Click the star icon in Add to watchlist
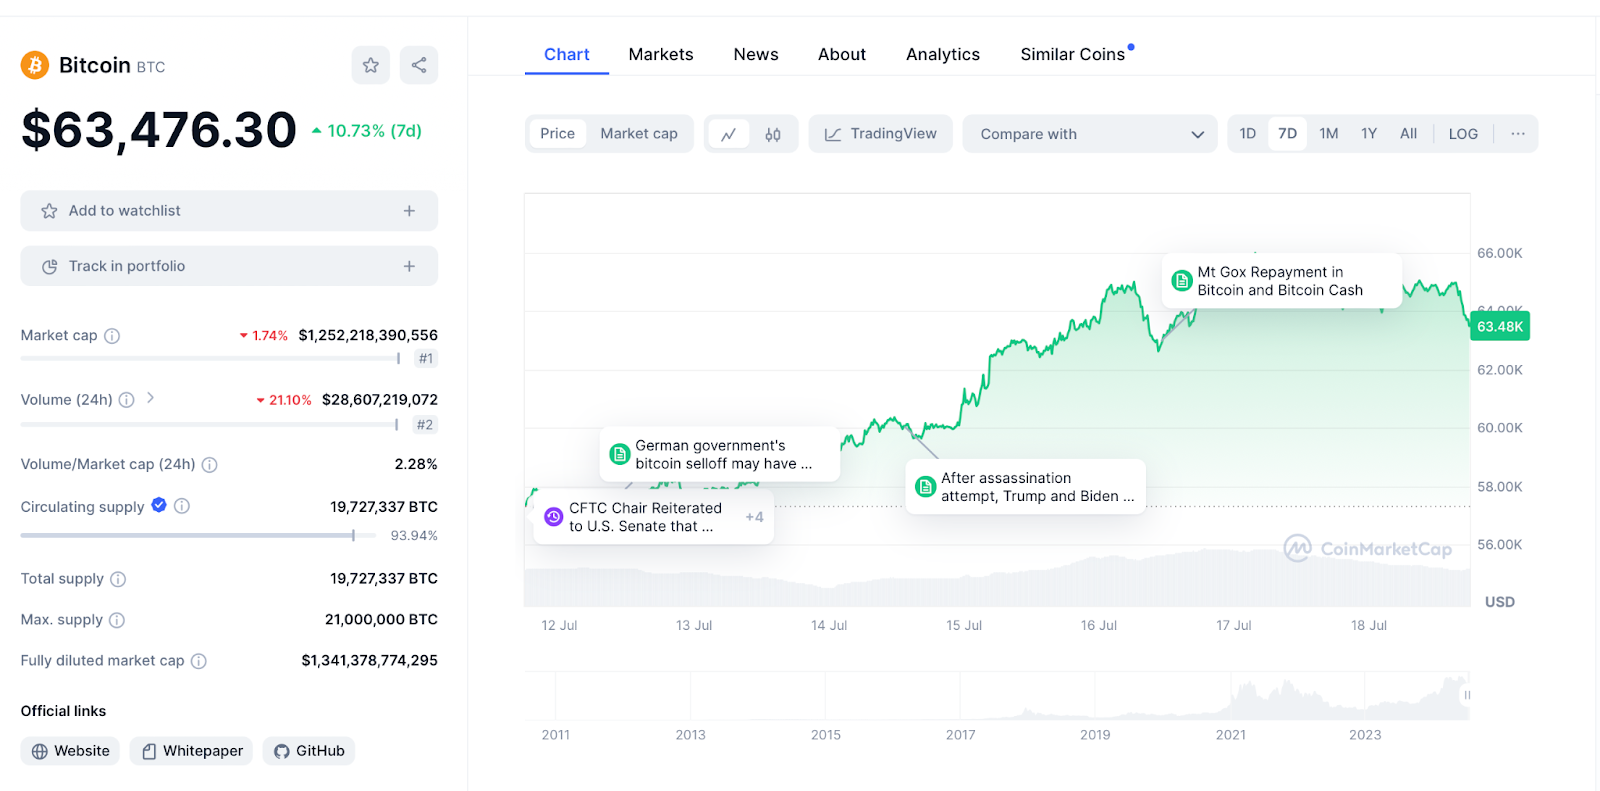 point(49,211)
